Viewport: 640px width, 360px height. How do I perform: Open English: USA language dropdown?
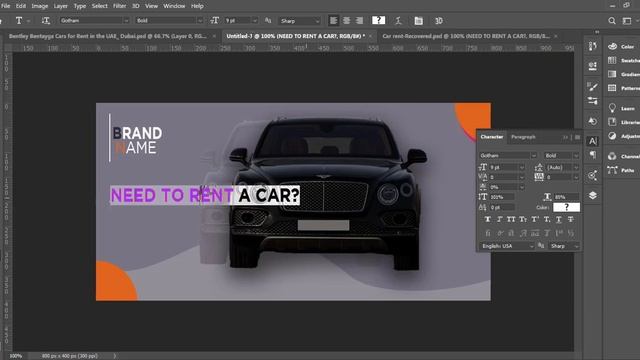(x=507, y=246)
